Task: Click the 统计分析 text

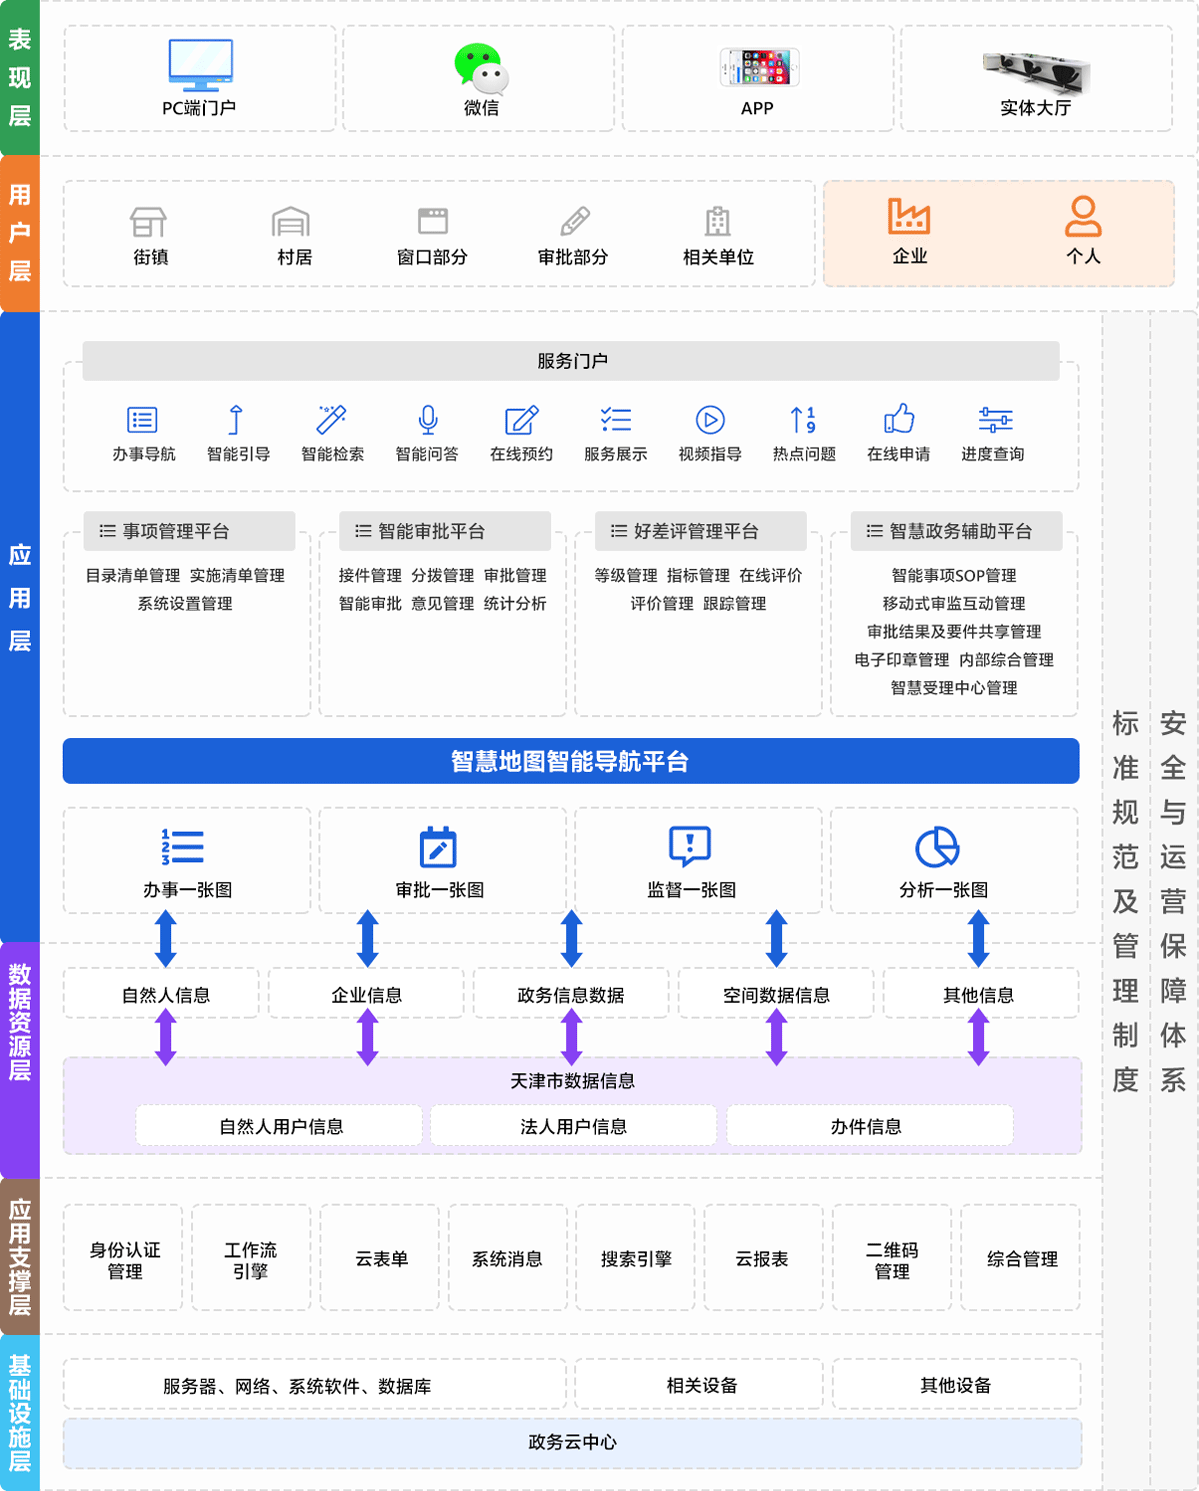Action: point(515,604)
